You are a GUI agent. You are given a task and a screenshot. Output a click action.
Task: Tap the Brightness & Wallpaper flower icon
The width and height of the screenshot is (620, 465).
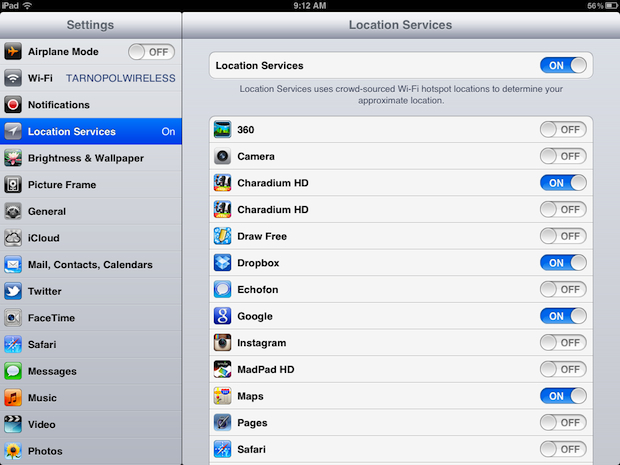tap(13, 158)
